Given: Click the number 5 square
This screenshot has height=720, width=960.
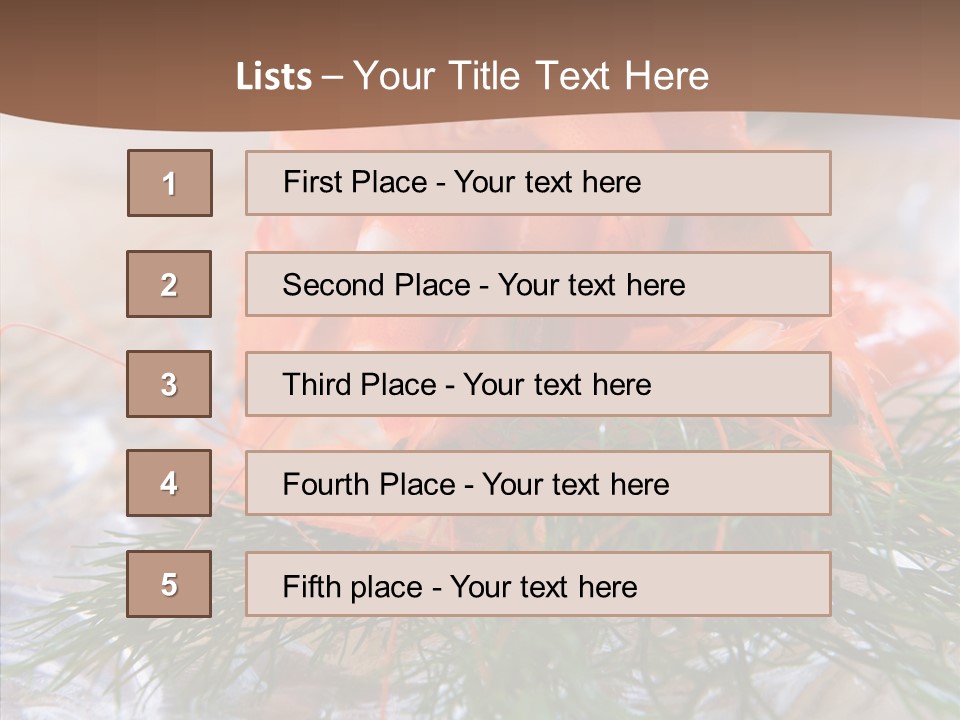Looking at the screenshot, I should pos(169,584).
